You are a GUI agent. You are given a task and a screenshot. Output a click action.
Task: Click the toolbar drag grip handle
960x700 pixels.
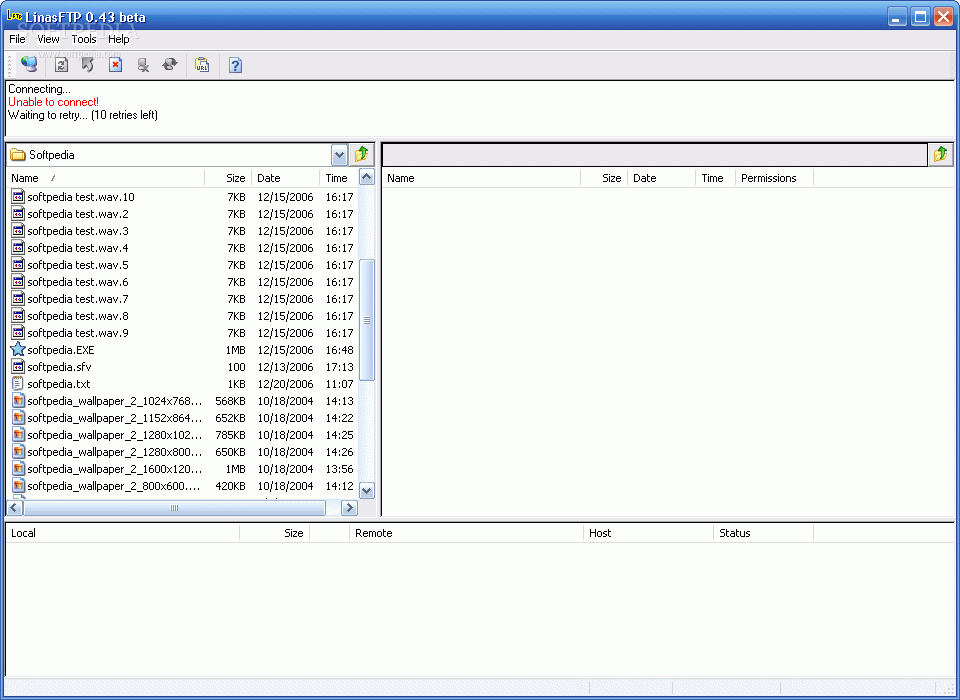(x=9, y=65)
